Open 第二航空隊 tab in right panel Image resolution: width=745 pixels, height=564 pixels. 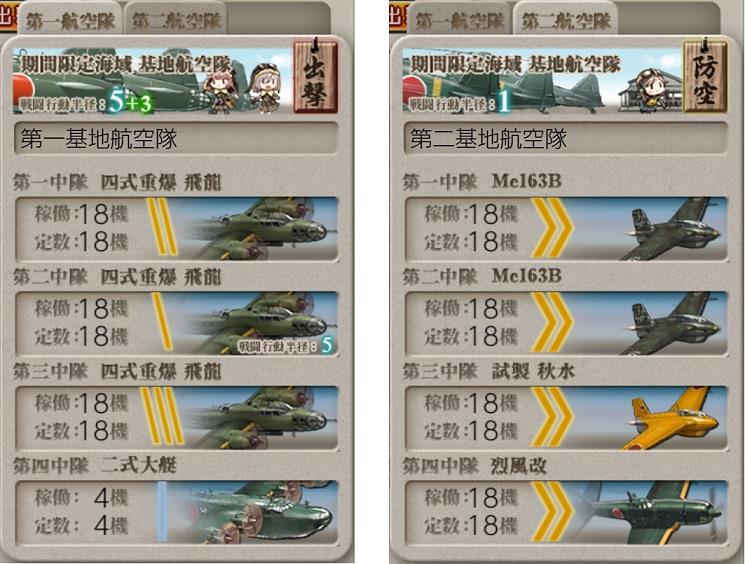point(565,20)
